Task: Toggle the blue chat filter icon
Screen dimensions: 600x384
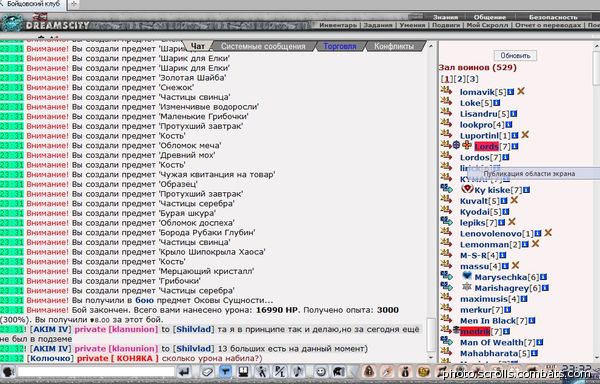Action: click(225, 372)
